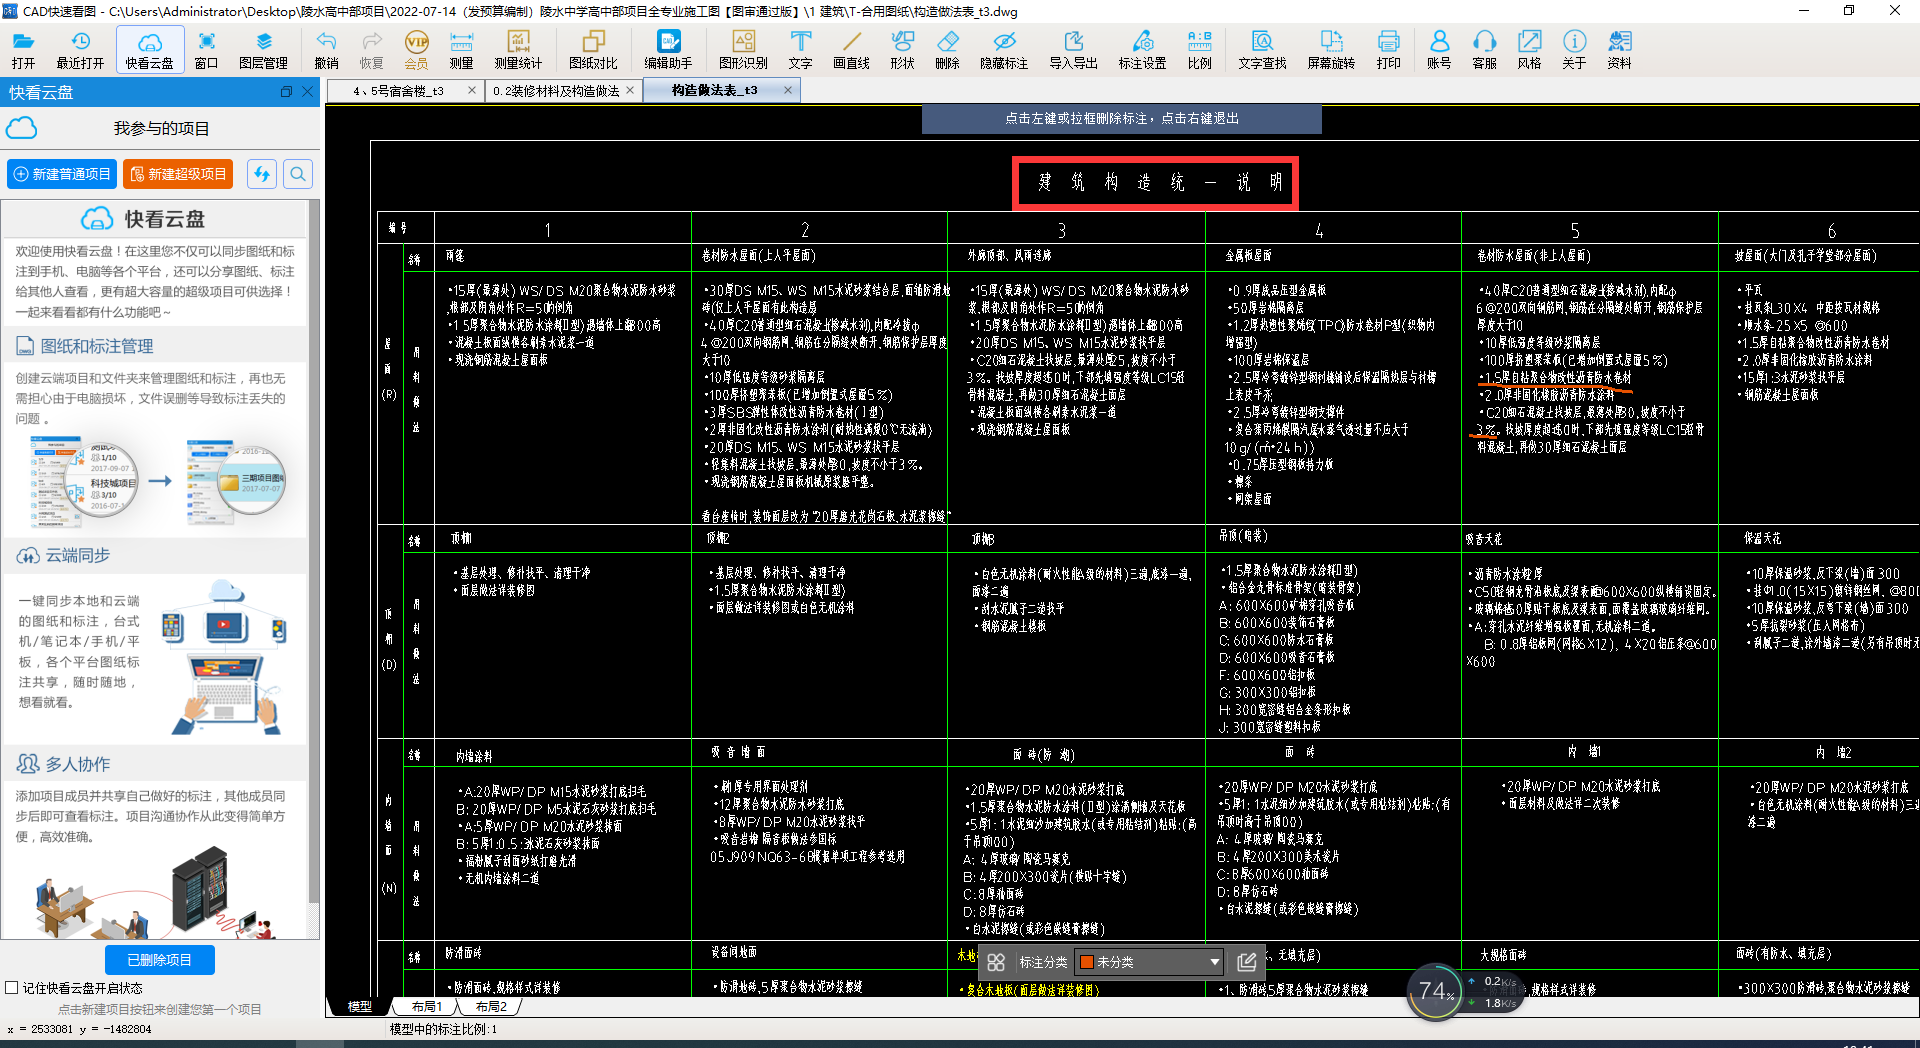
Task: Open the VIP 会员 membership icon
Action: (x=416, y=49)
